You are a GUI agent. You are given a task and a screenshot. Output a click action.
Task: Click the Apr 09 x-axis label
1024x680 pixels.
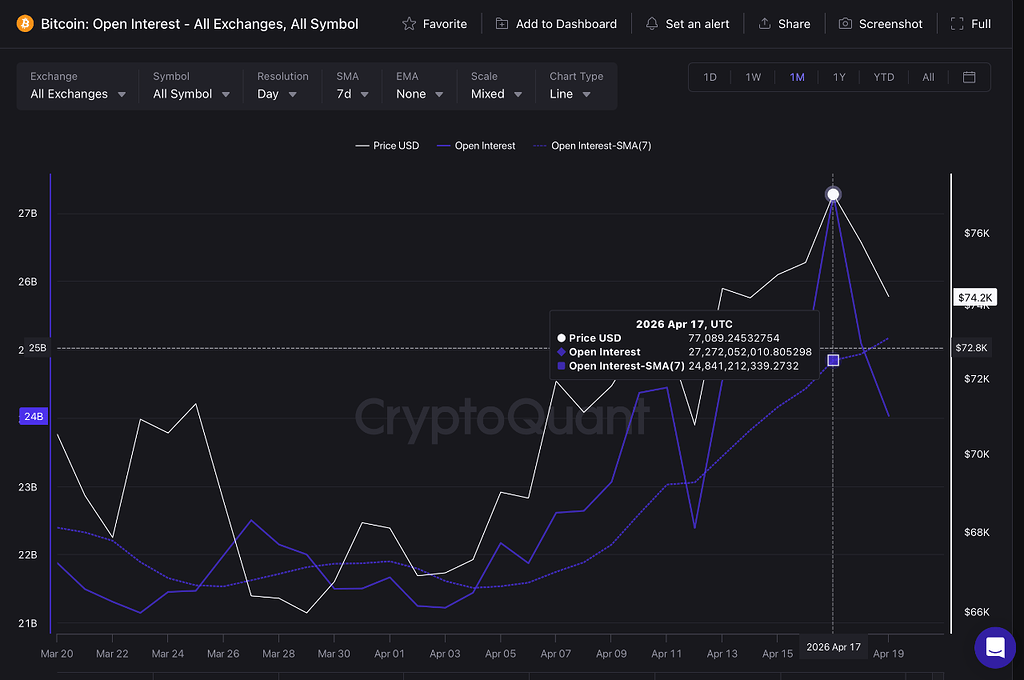point(611,653)
